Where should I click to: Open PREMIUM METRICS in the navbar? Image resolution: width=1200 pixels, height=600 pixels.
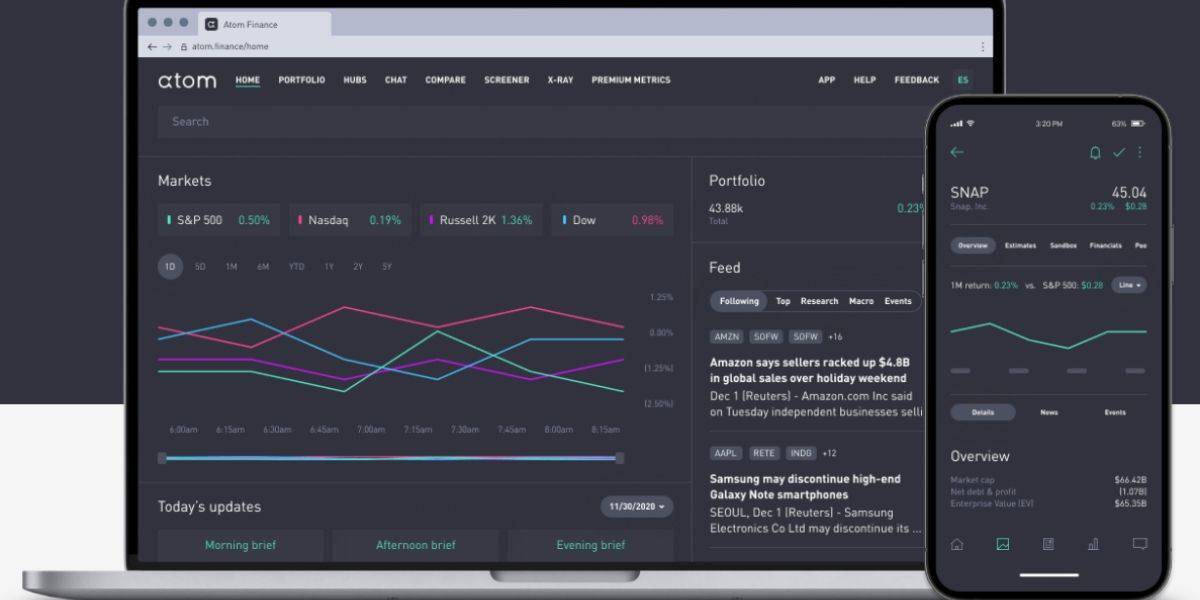click(x=631, y=80)
